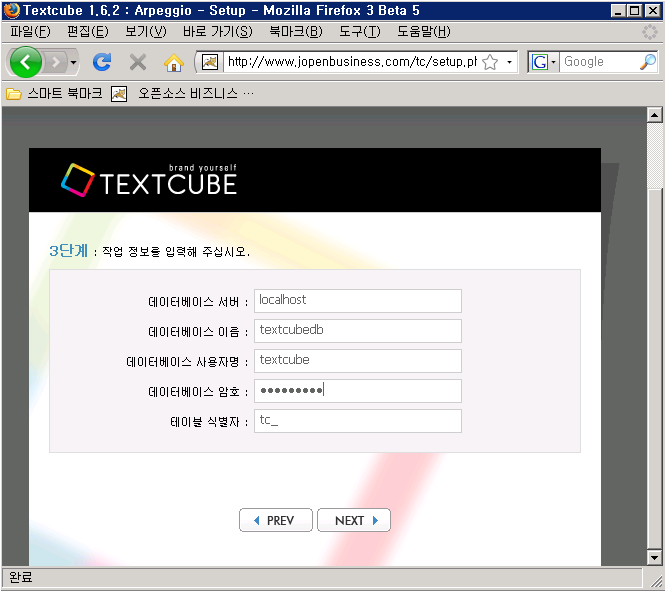
Task: Go to the Home page icon
Action: (174, 63)
